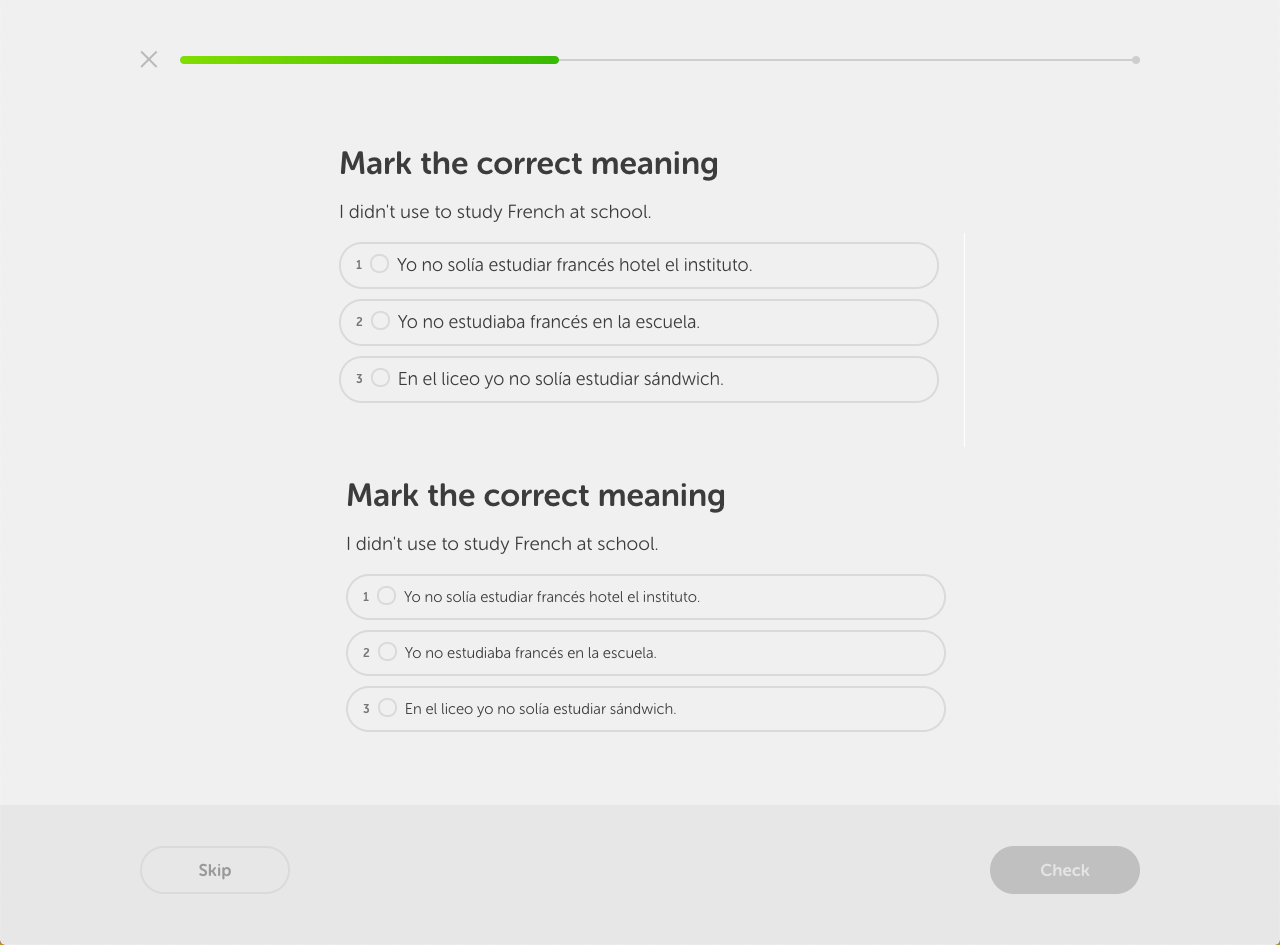Choose 'Yo no solía estudiar francés hotel el instituto'
This screenshot has height=945, width=1280.
point(639,265)
